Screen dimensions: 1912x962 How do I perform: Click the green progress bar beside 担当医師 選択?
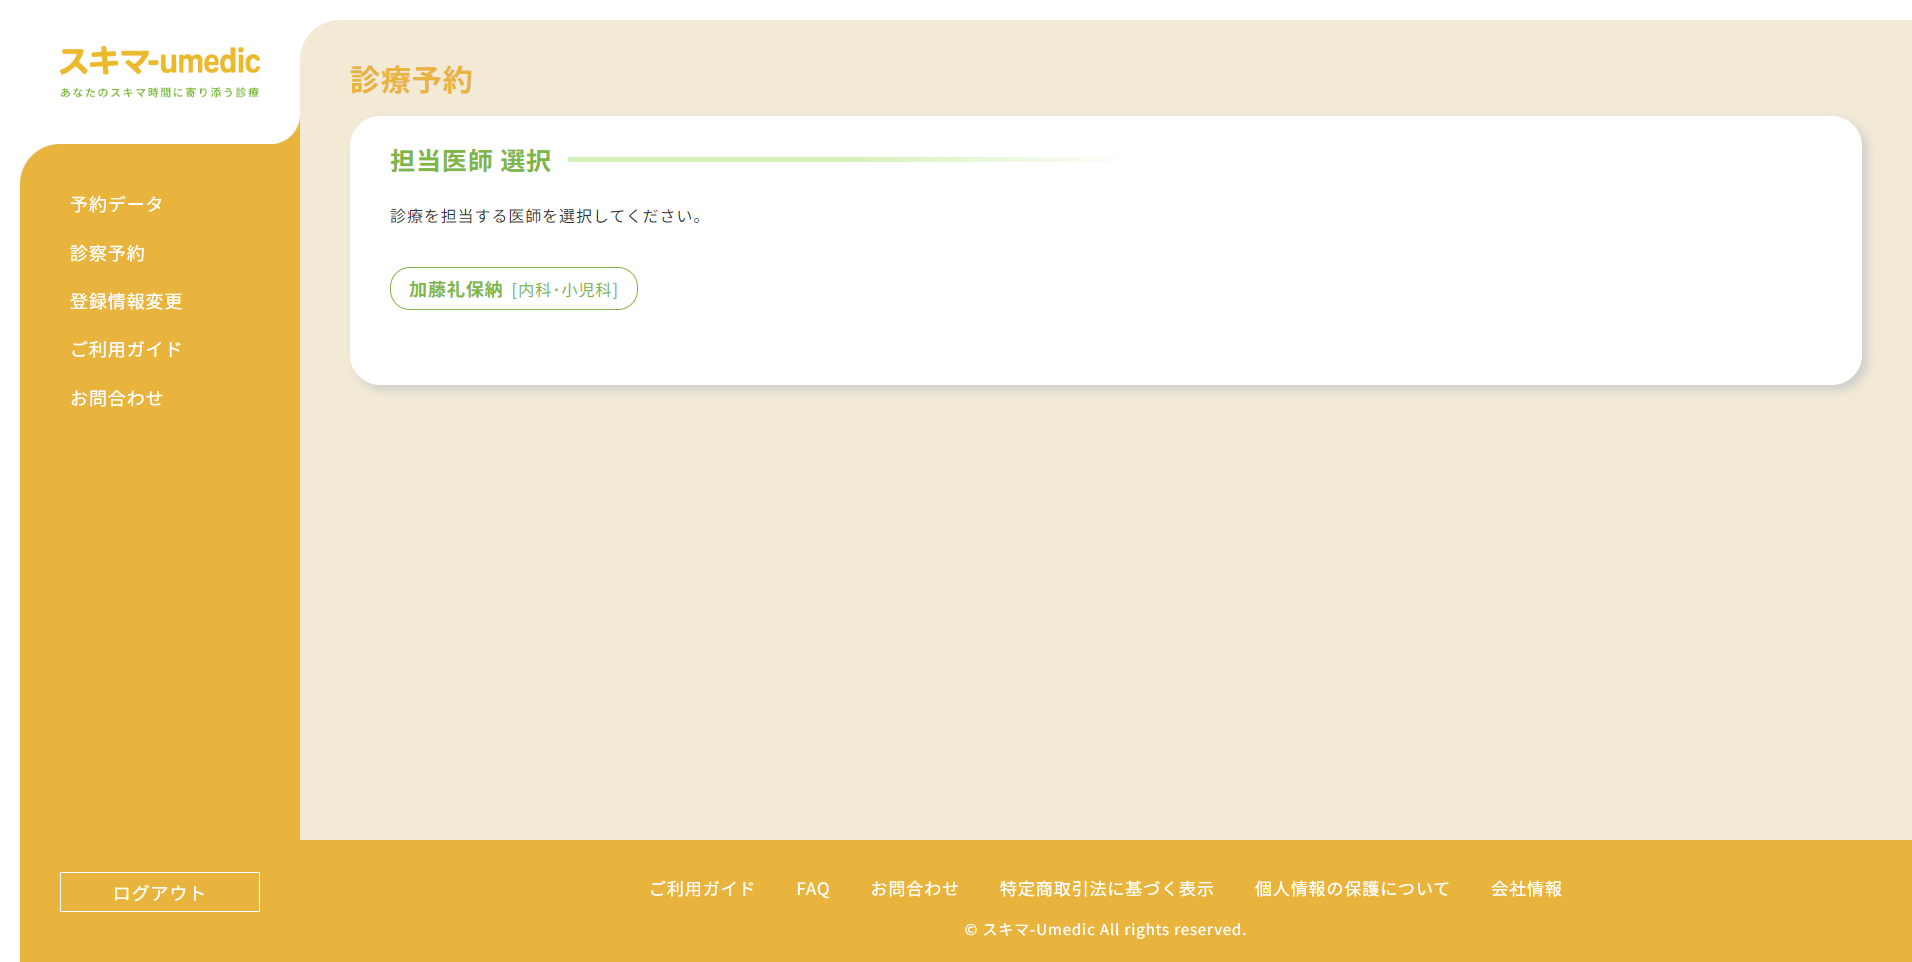coord(850,158)
